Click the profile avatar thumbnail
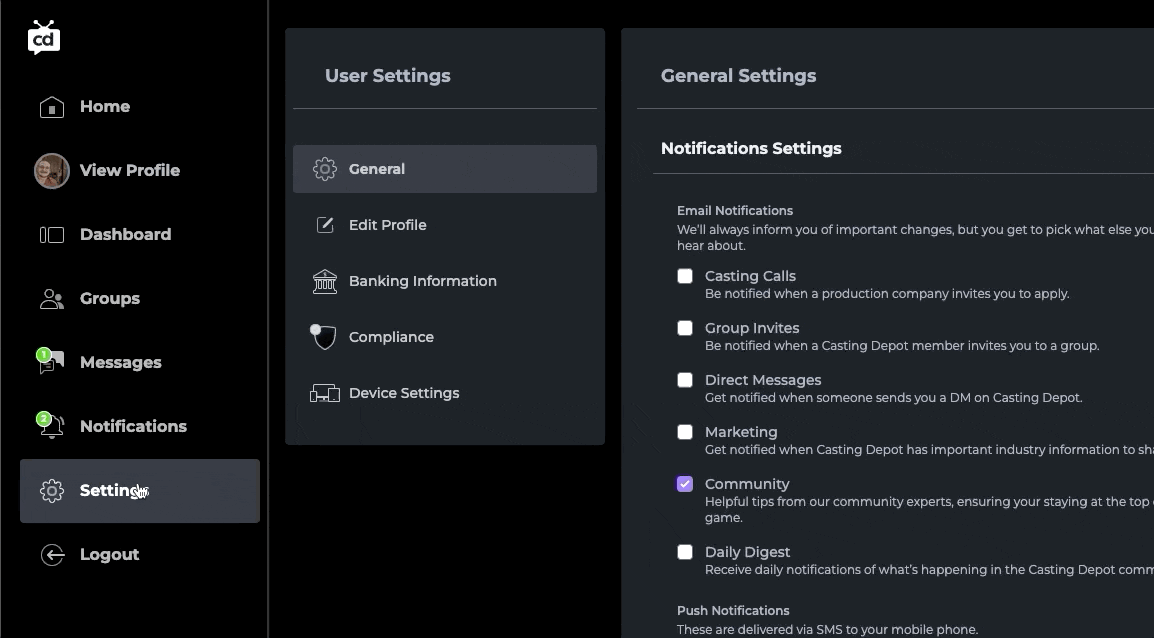Viewport: 1154px width, 638px height. (52, 171)
